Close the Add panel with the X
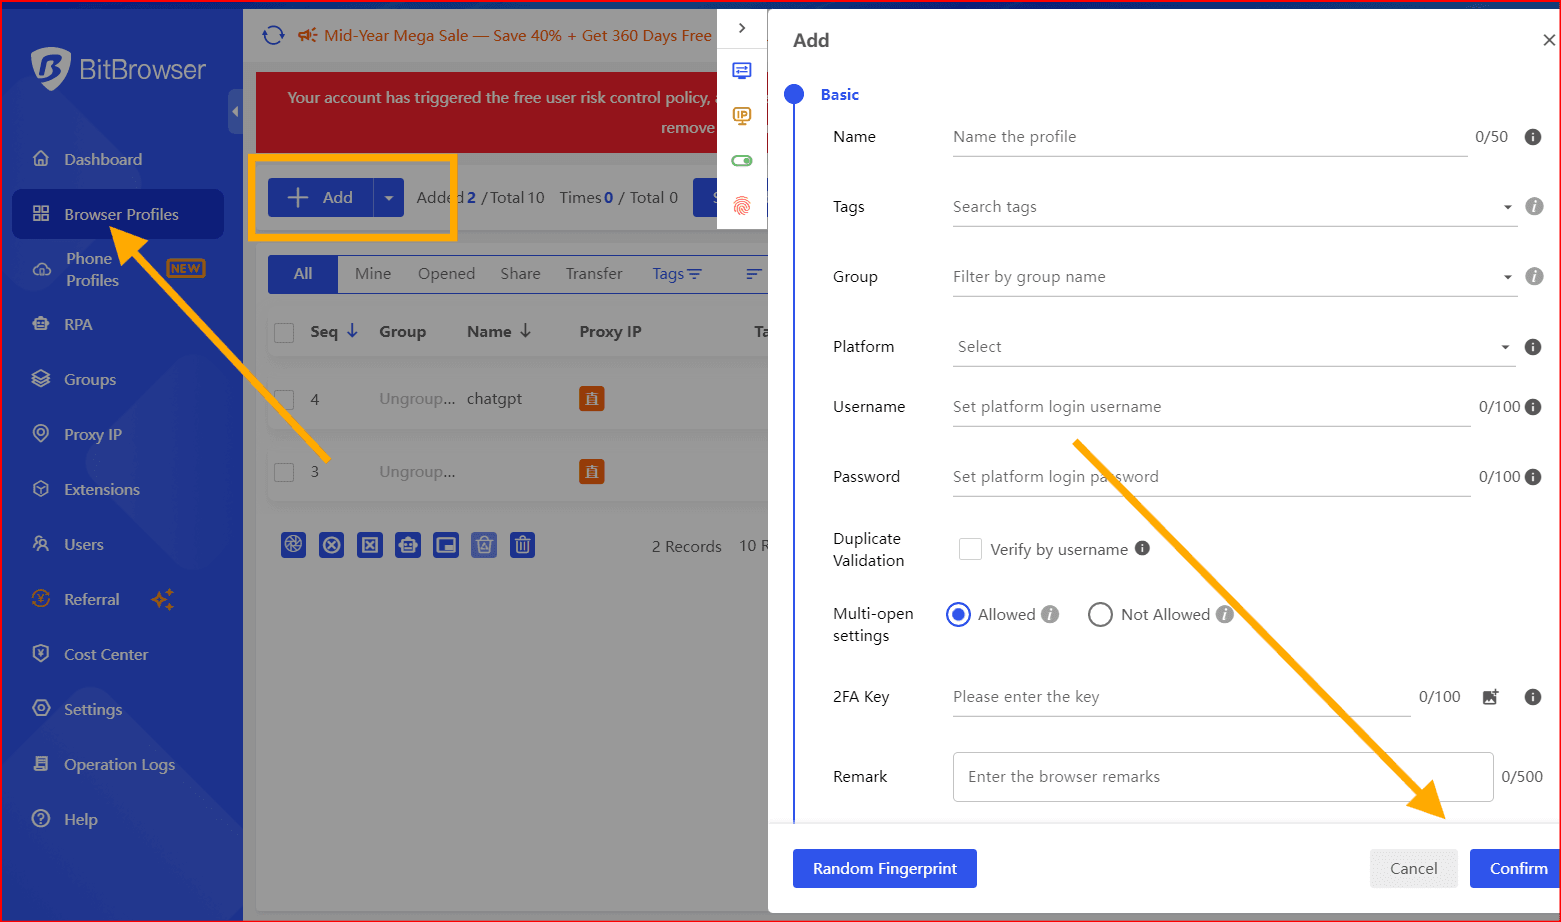This screenshot has height=922, width=1561. pyautogui.click(x=1549, y=40)
